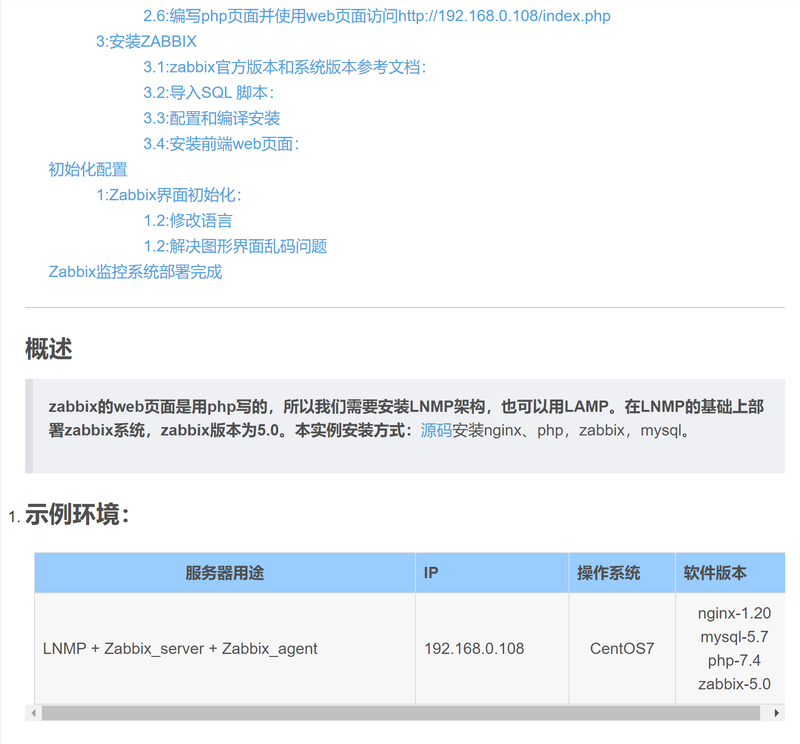Select the CentOS7 table cell
The image size is (800, 744).
(622, 649)
